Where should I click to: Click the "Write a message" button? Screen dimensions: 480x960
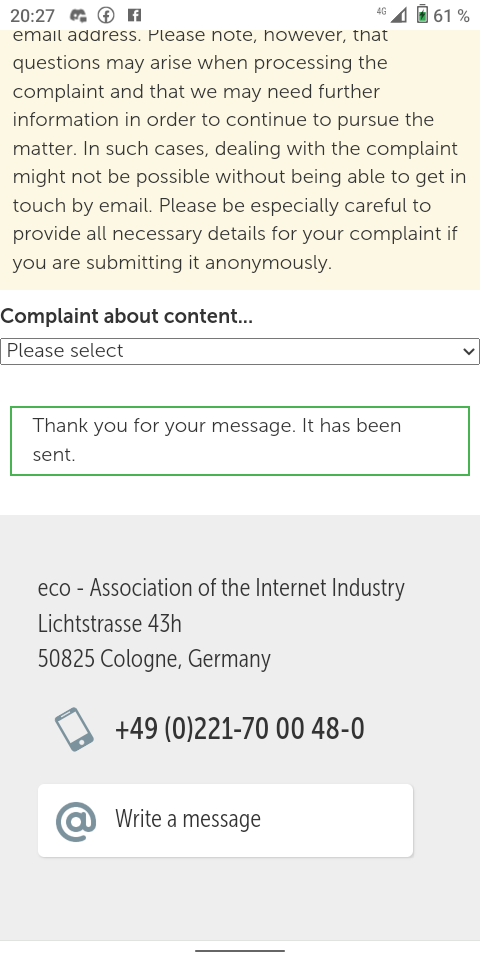[225, 820]
